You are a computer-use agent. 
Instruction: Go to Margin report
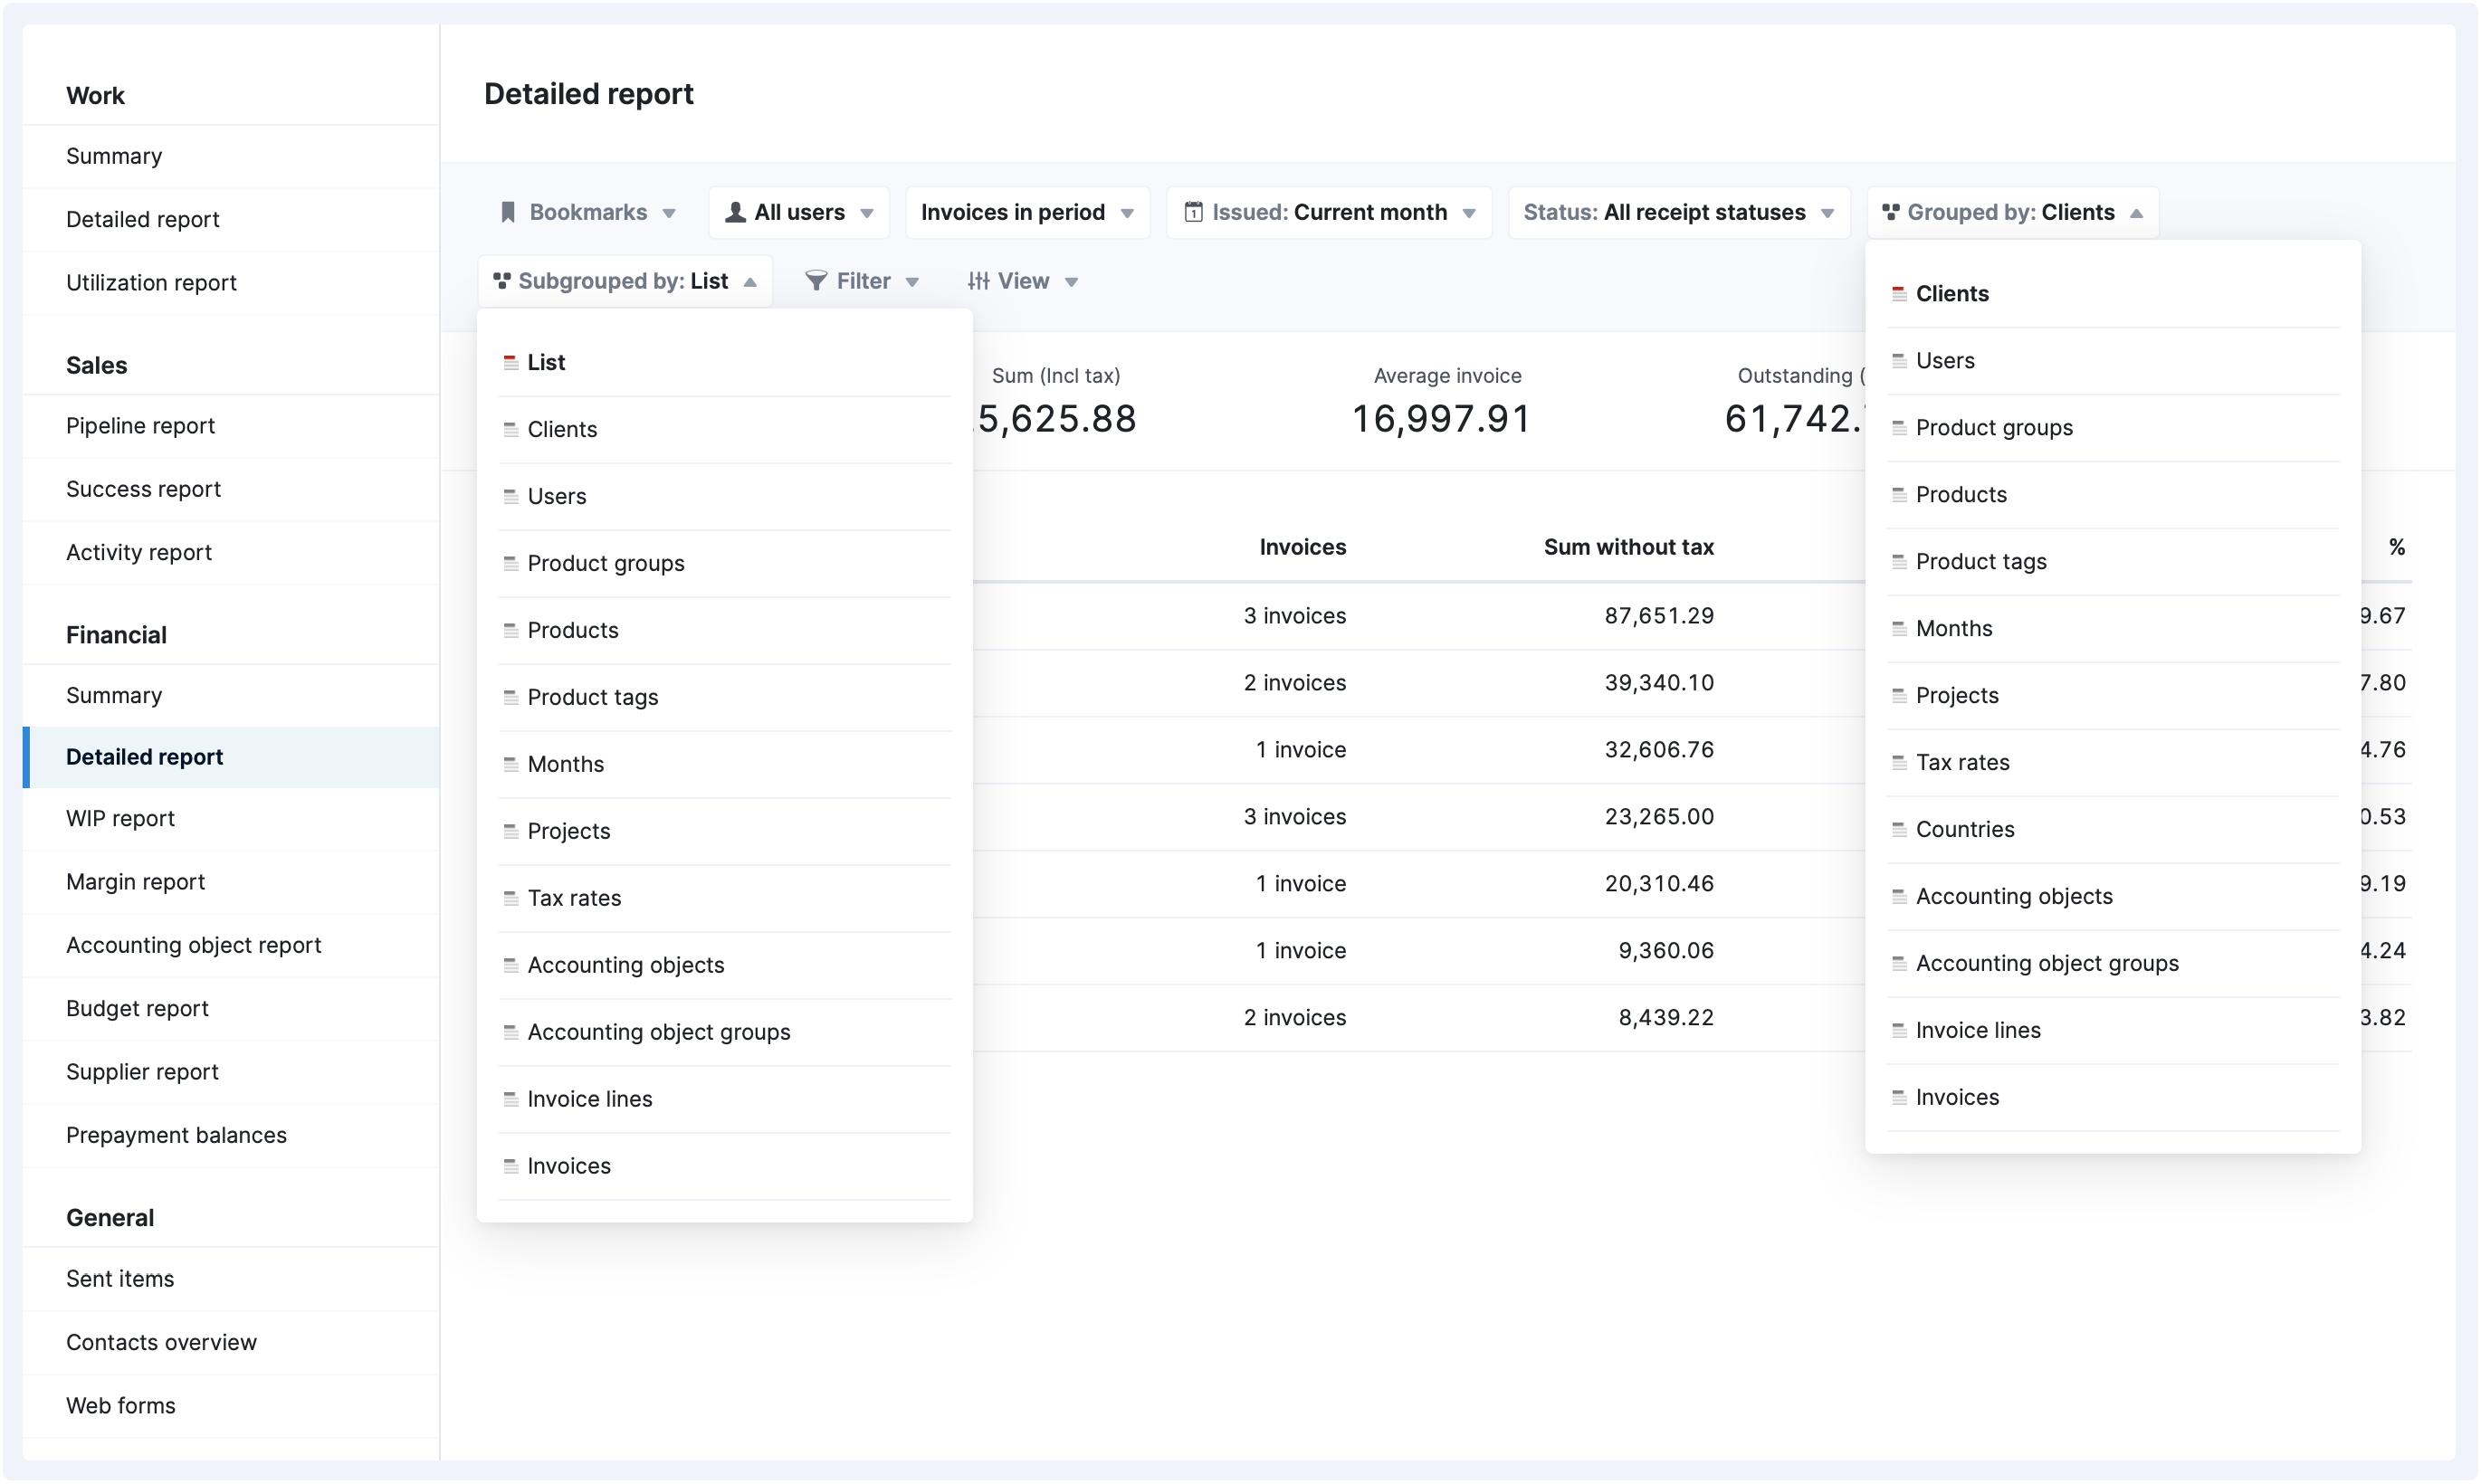pos(230,882)
